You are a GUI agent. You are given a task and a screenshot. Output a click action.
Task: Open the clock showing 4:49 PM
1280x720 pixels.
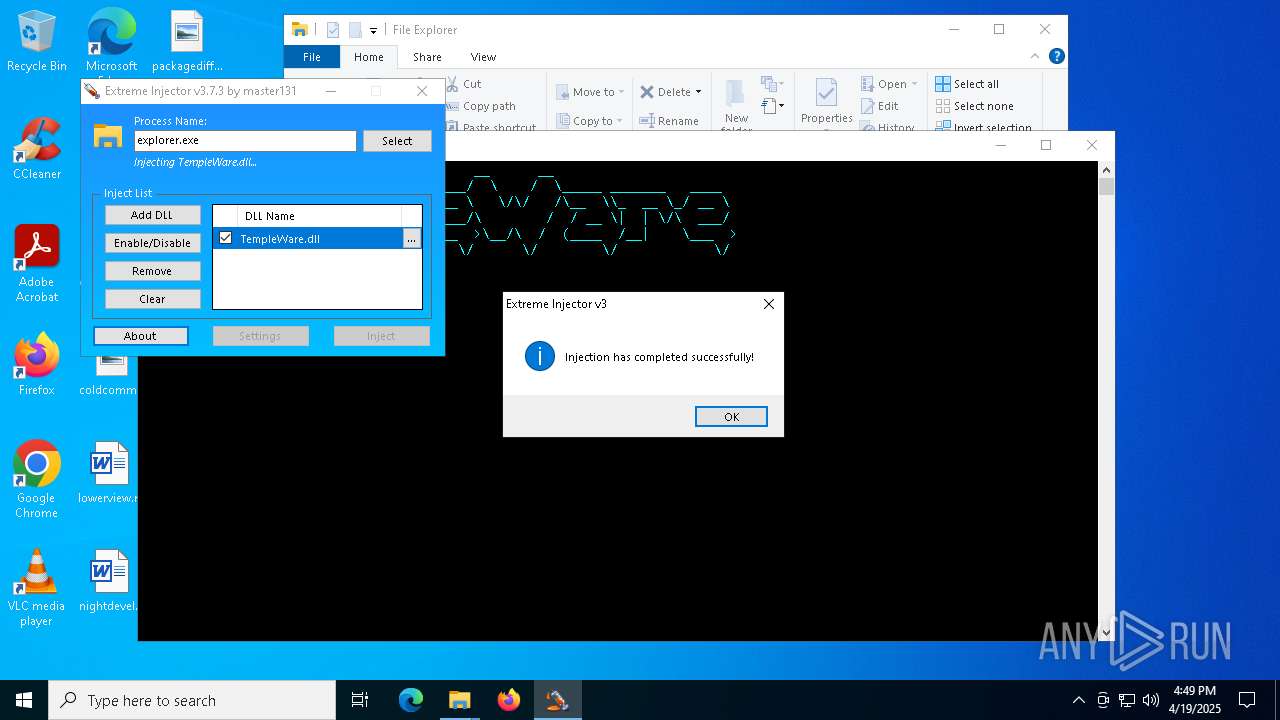1195,700
